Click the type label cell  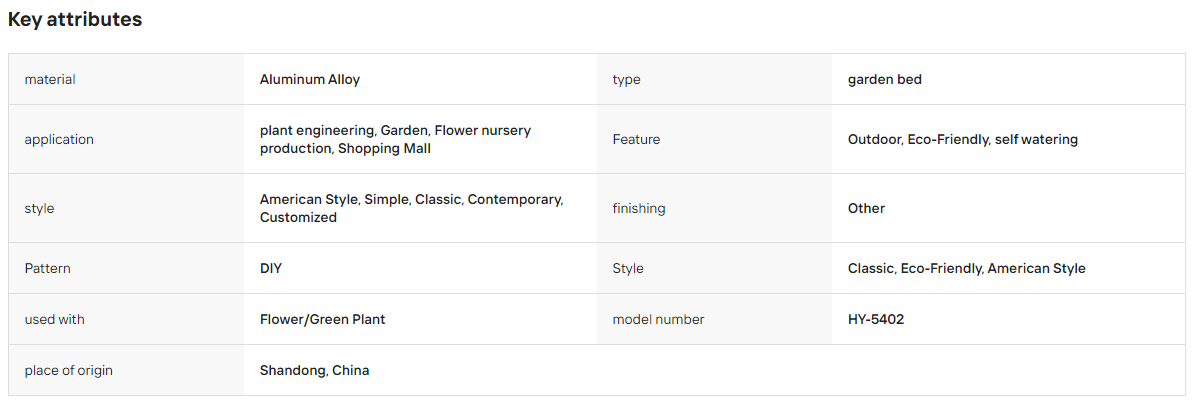click(714, 79)
